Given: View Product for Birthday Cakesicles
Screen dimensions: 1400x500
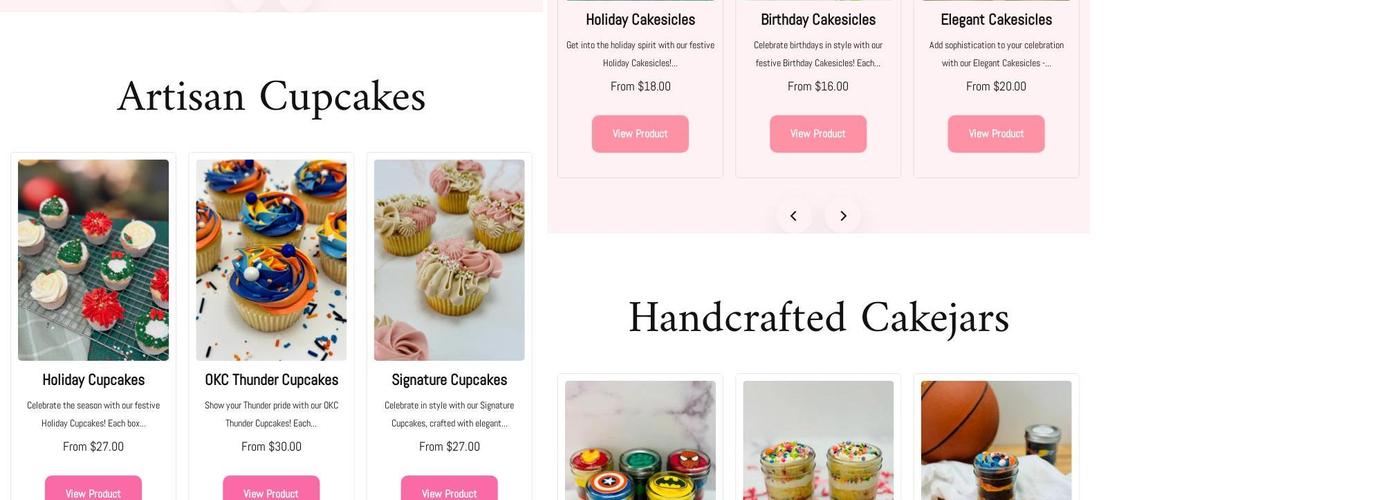Looking at the screenshot, I should tap(818, 134).
